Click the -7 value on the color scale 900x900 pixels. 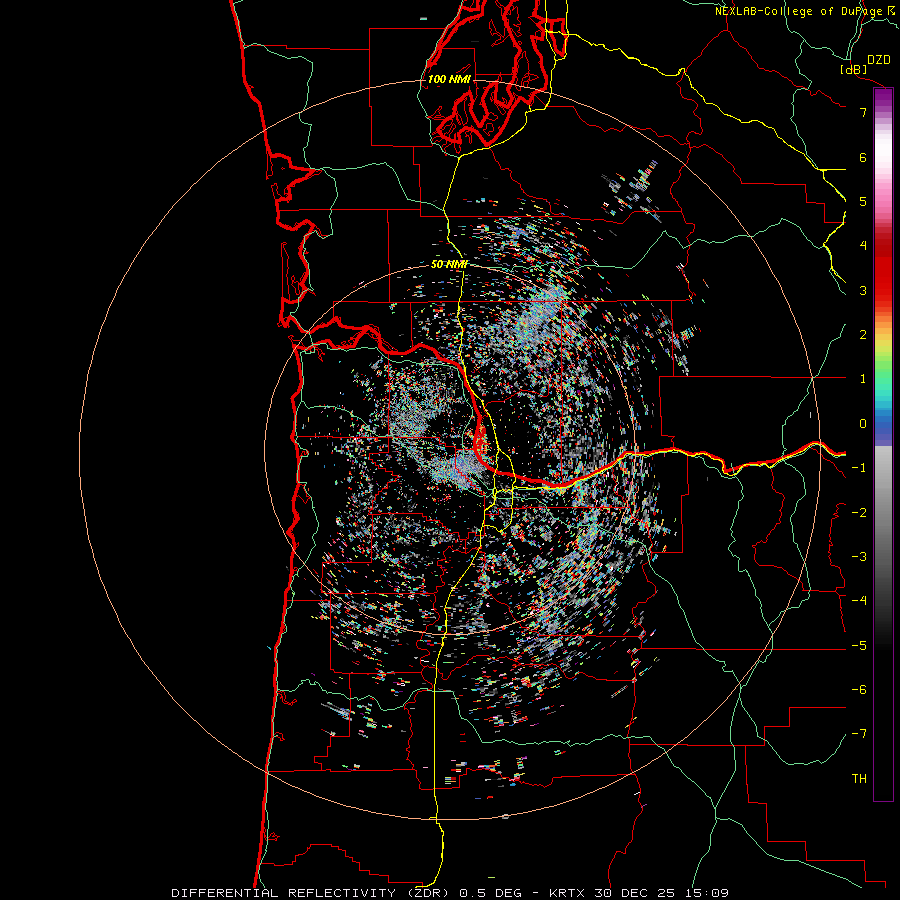[x=859, y=734]
